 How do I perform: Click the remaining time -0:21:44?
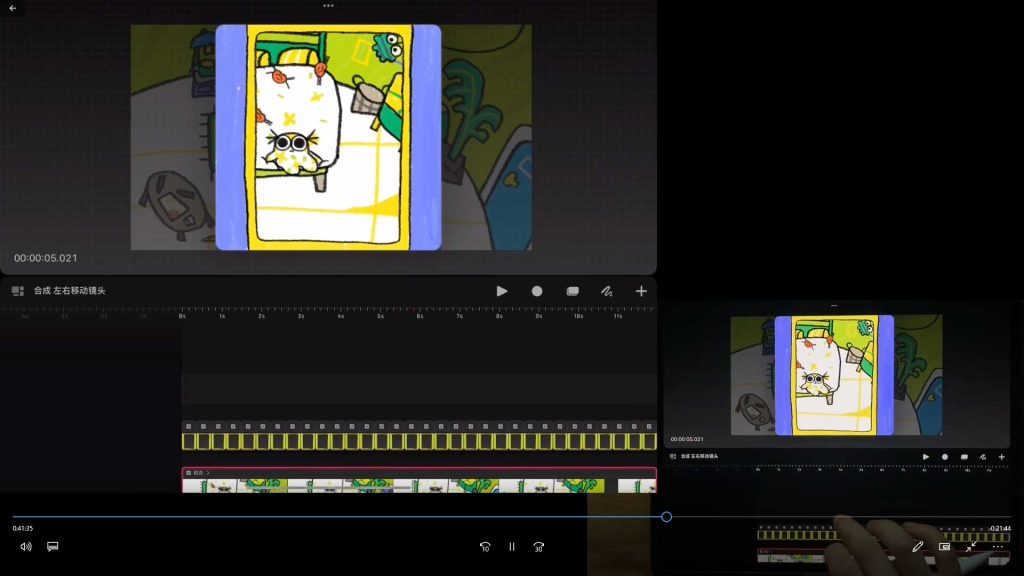(1000, 528)
